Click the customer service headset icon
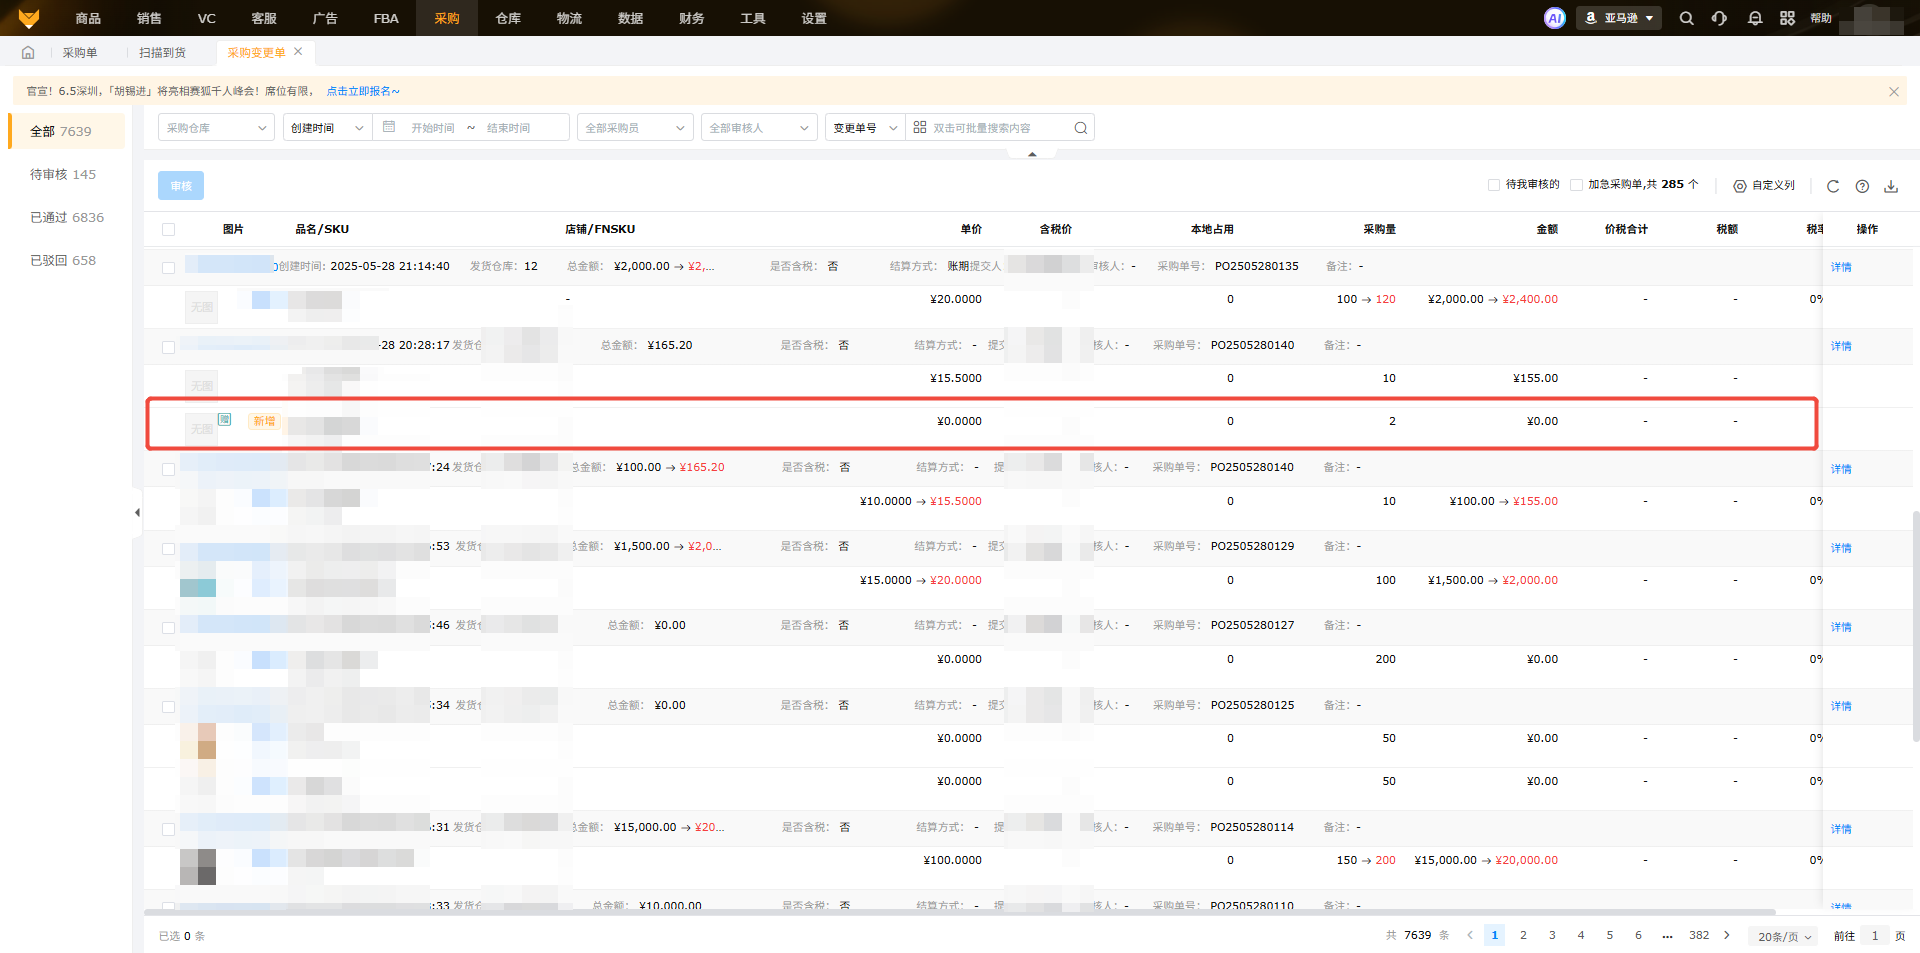The image size is (1920, 953). 1719,18
